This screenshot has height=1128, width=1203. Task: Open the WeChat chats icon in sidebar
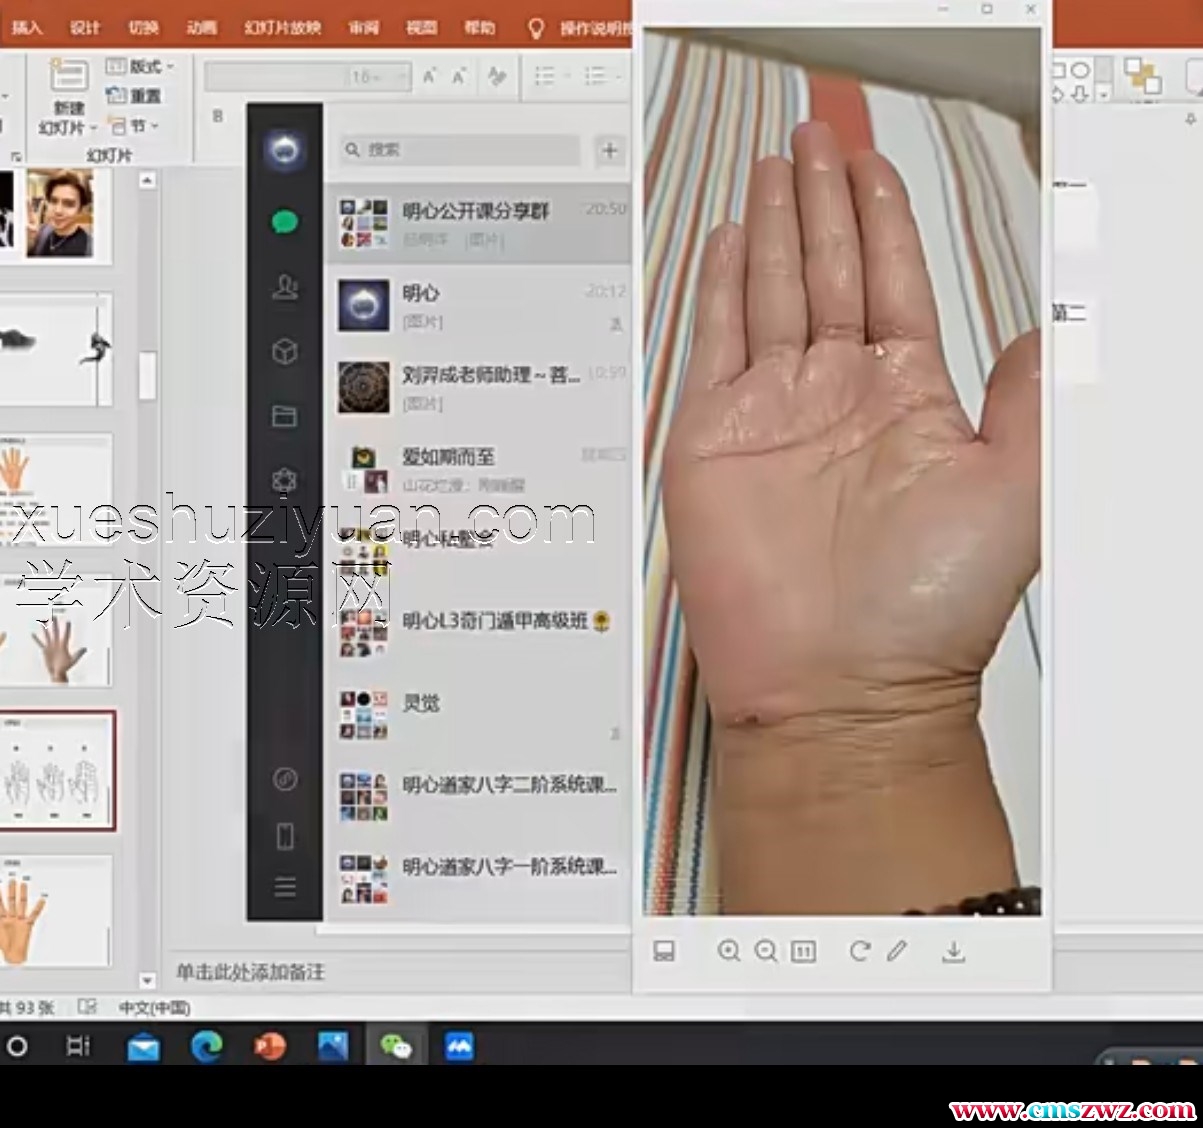[285, 222]
